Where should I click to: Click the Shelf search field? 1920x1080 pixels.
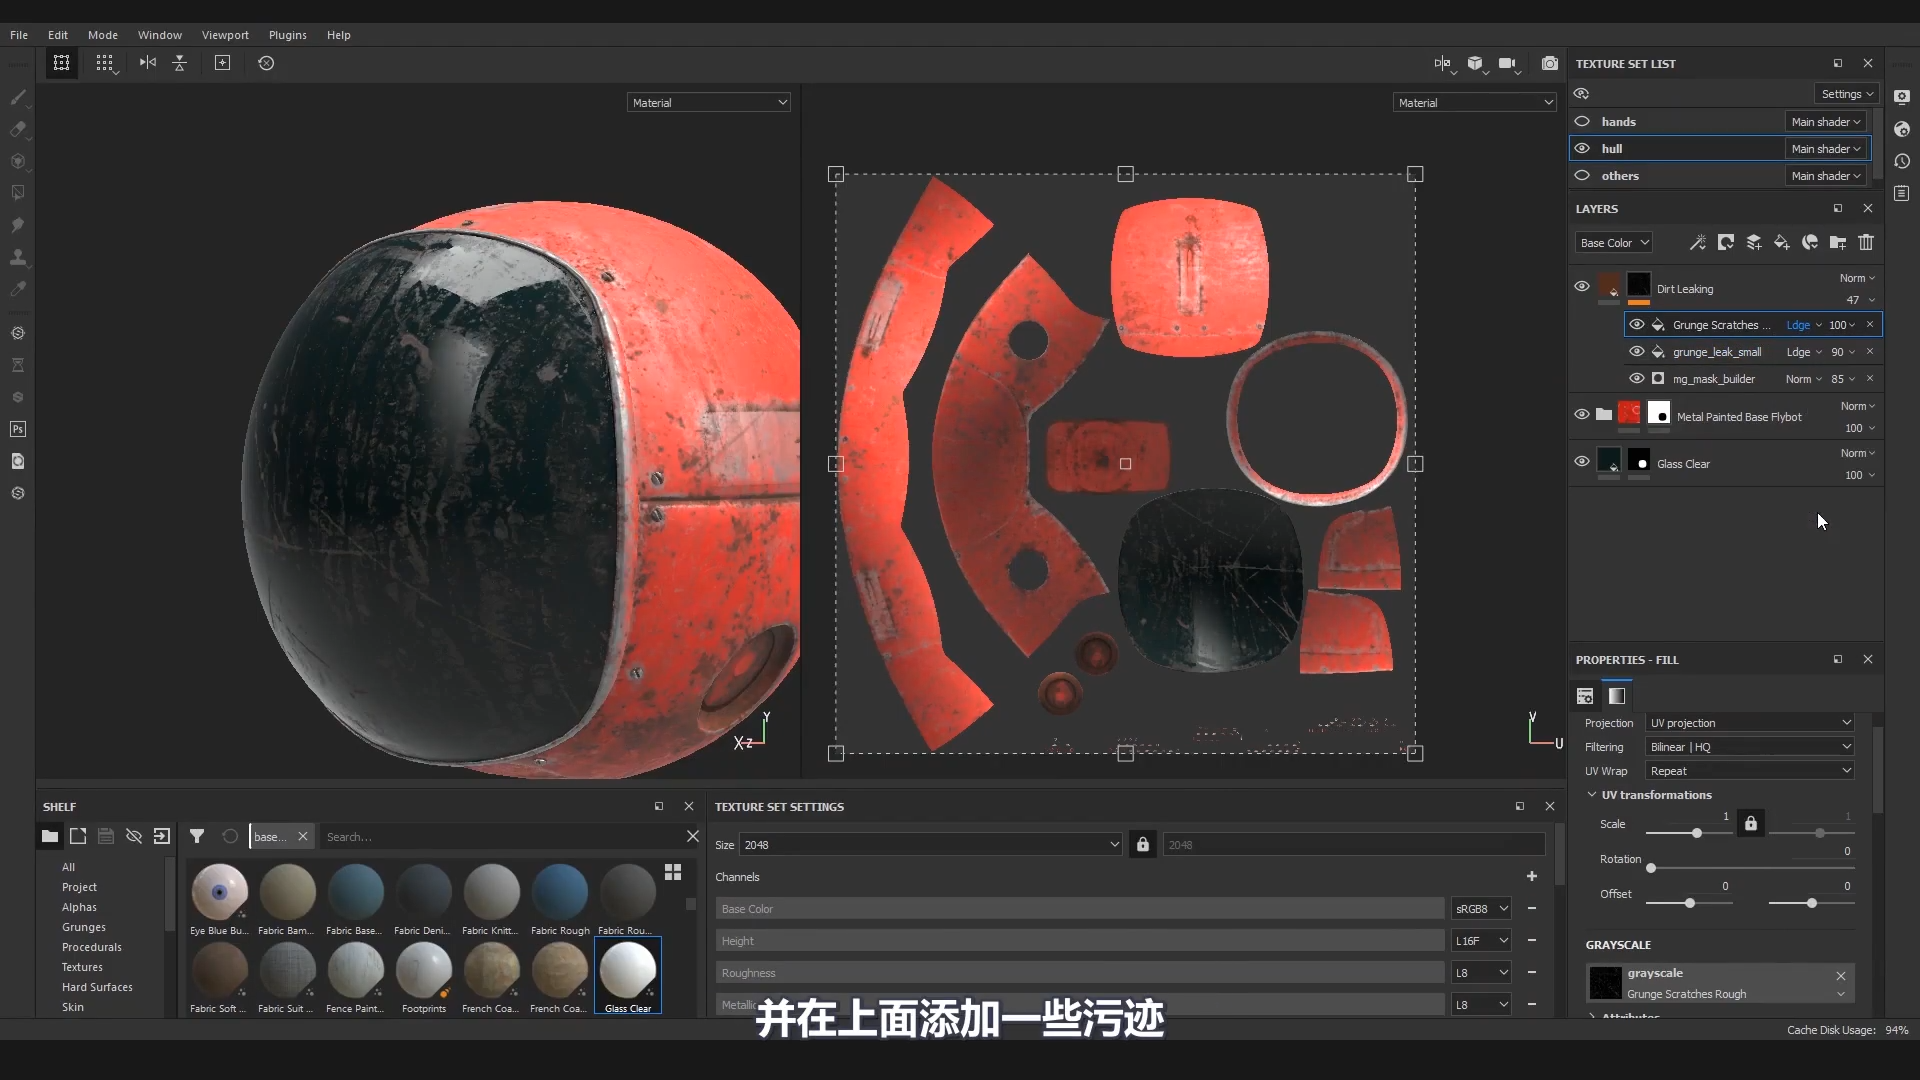500,837
